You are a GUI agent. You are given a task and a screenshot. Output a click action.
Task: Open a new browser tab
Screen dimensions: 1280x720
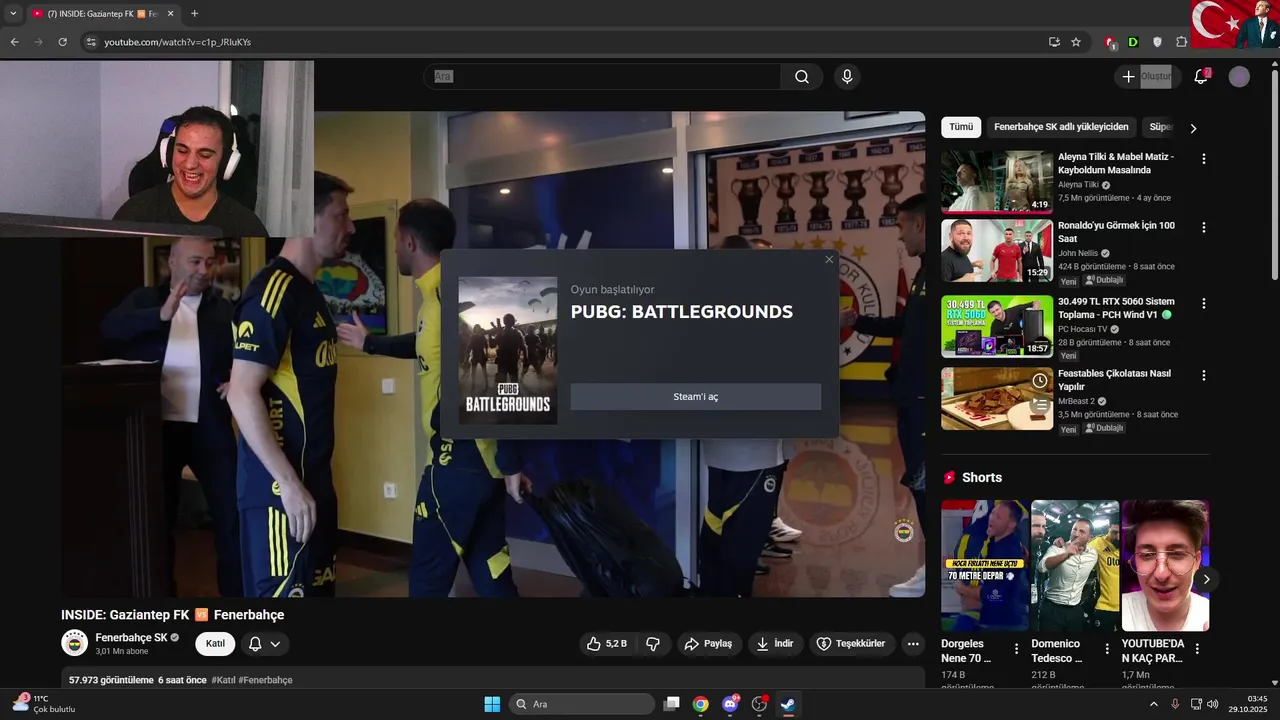click(x=194, y=13)
